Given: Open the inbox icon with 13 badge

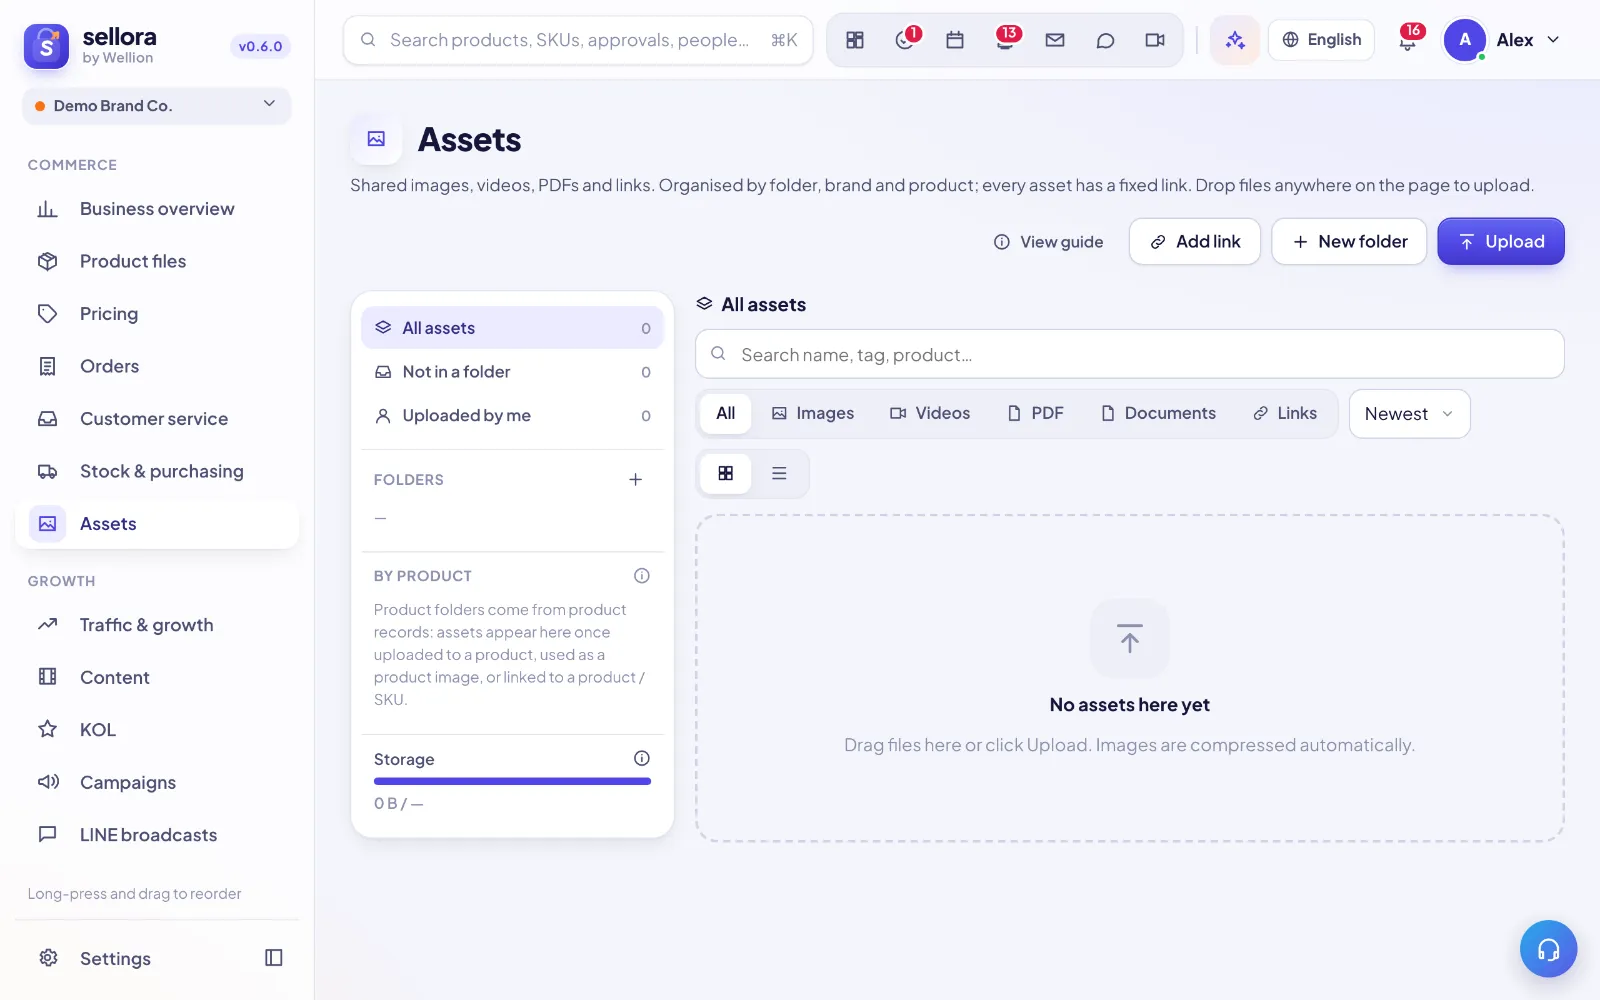Looking at the screenshot, I should tap(1005, 40).
